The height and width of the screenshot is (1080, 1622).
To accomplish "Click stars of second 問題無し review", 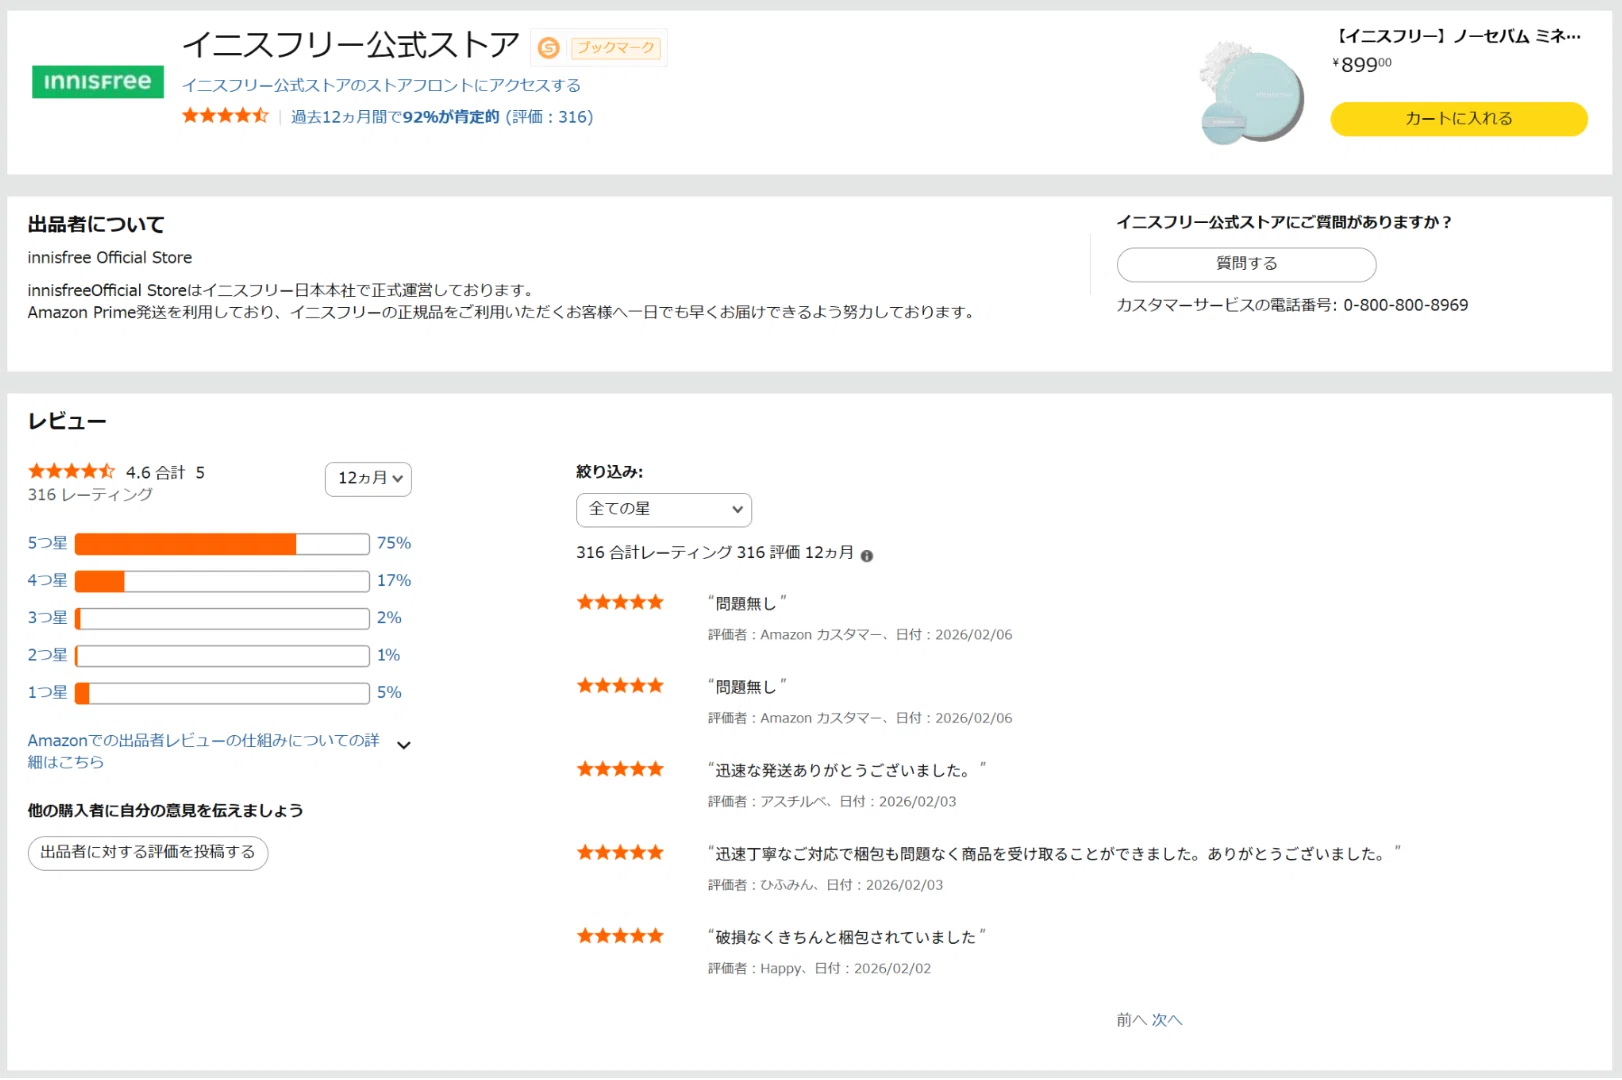I will pyautogui.click(x=620, y=686).
